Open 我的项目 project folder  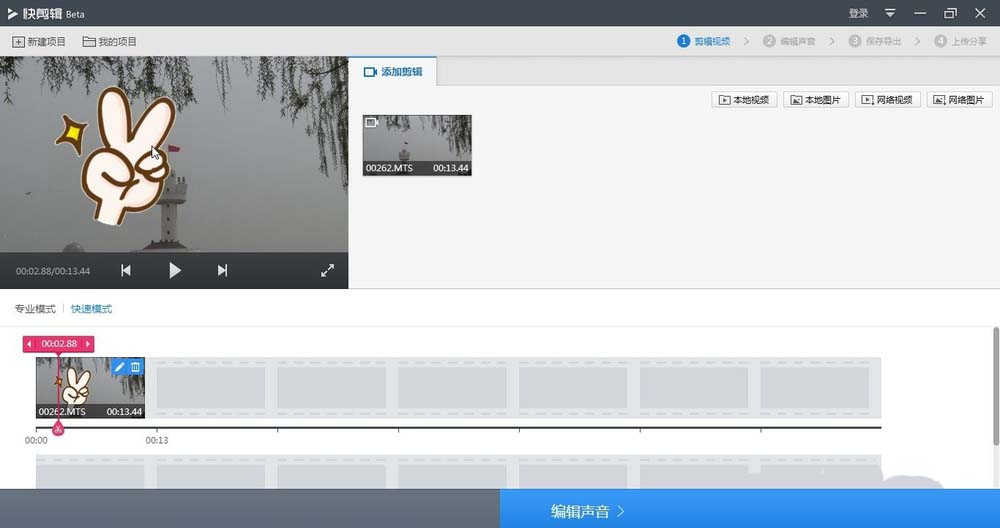pos(109,41)
